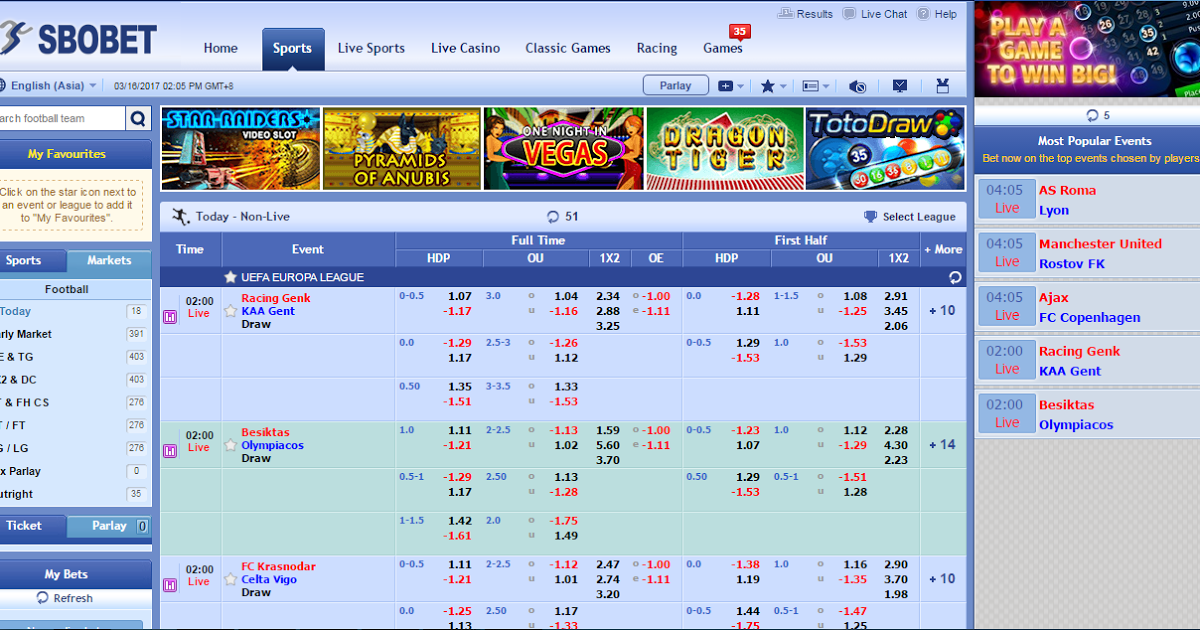Click the mute sound icon in toolbar
Screen dimensions: 1200x630
[x=857, y=86]
